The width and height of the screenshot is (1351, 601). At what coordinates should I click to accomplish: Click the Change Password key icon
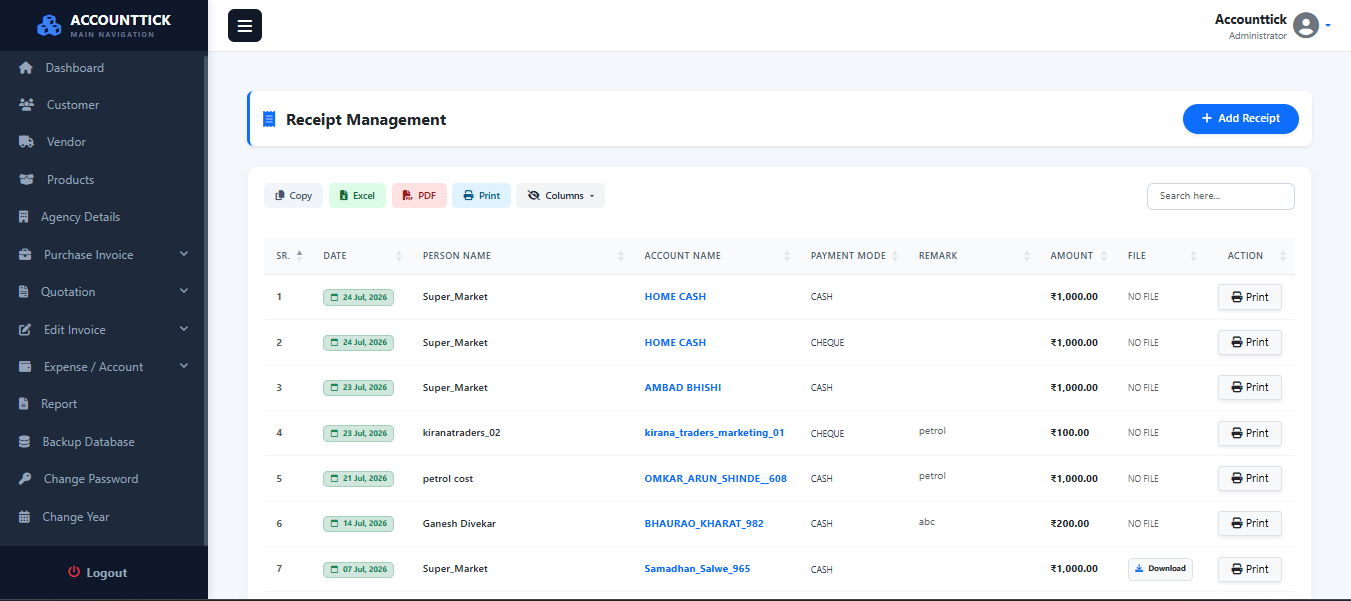click(25, 479)
